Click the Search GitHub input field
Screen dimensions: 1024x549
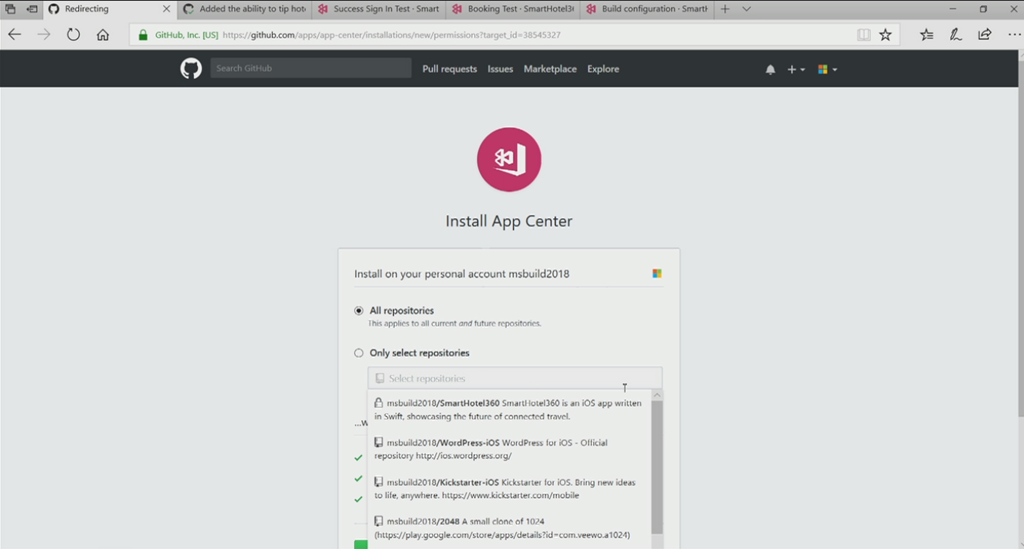[x=310, y=69]
